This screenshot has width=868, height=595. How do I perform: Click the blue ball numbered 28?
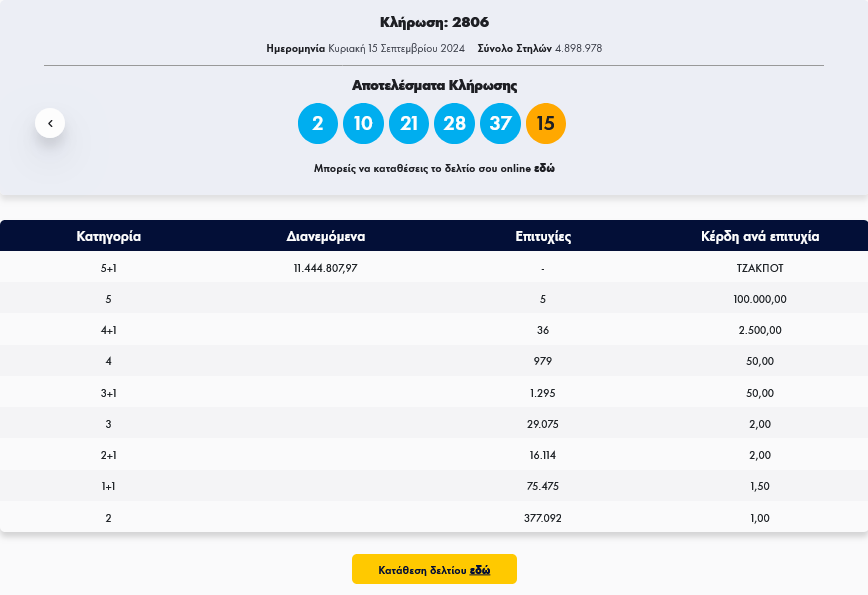[x=454, y=124]
